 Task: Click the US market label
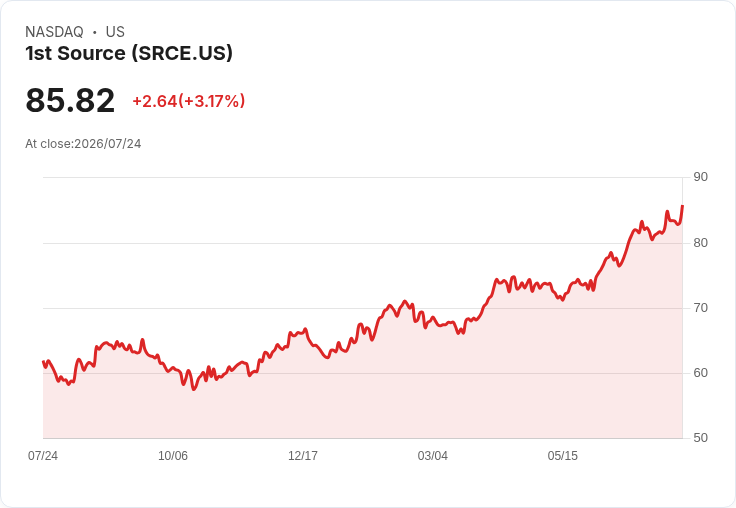point(115,32)
